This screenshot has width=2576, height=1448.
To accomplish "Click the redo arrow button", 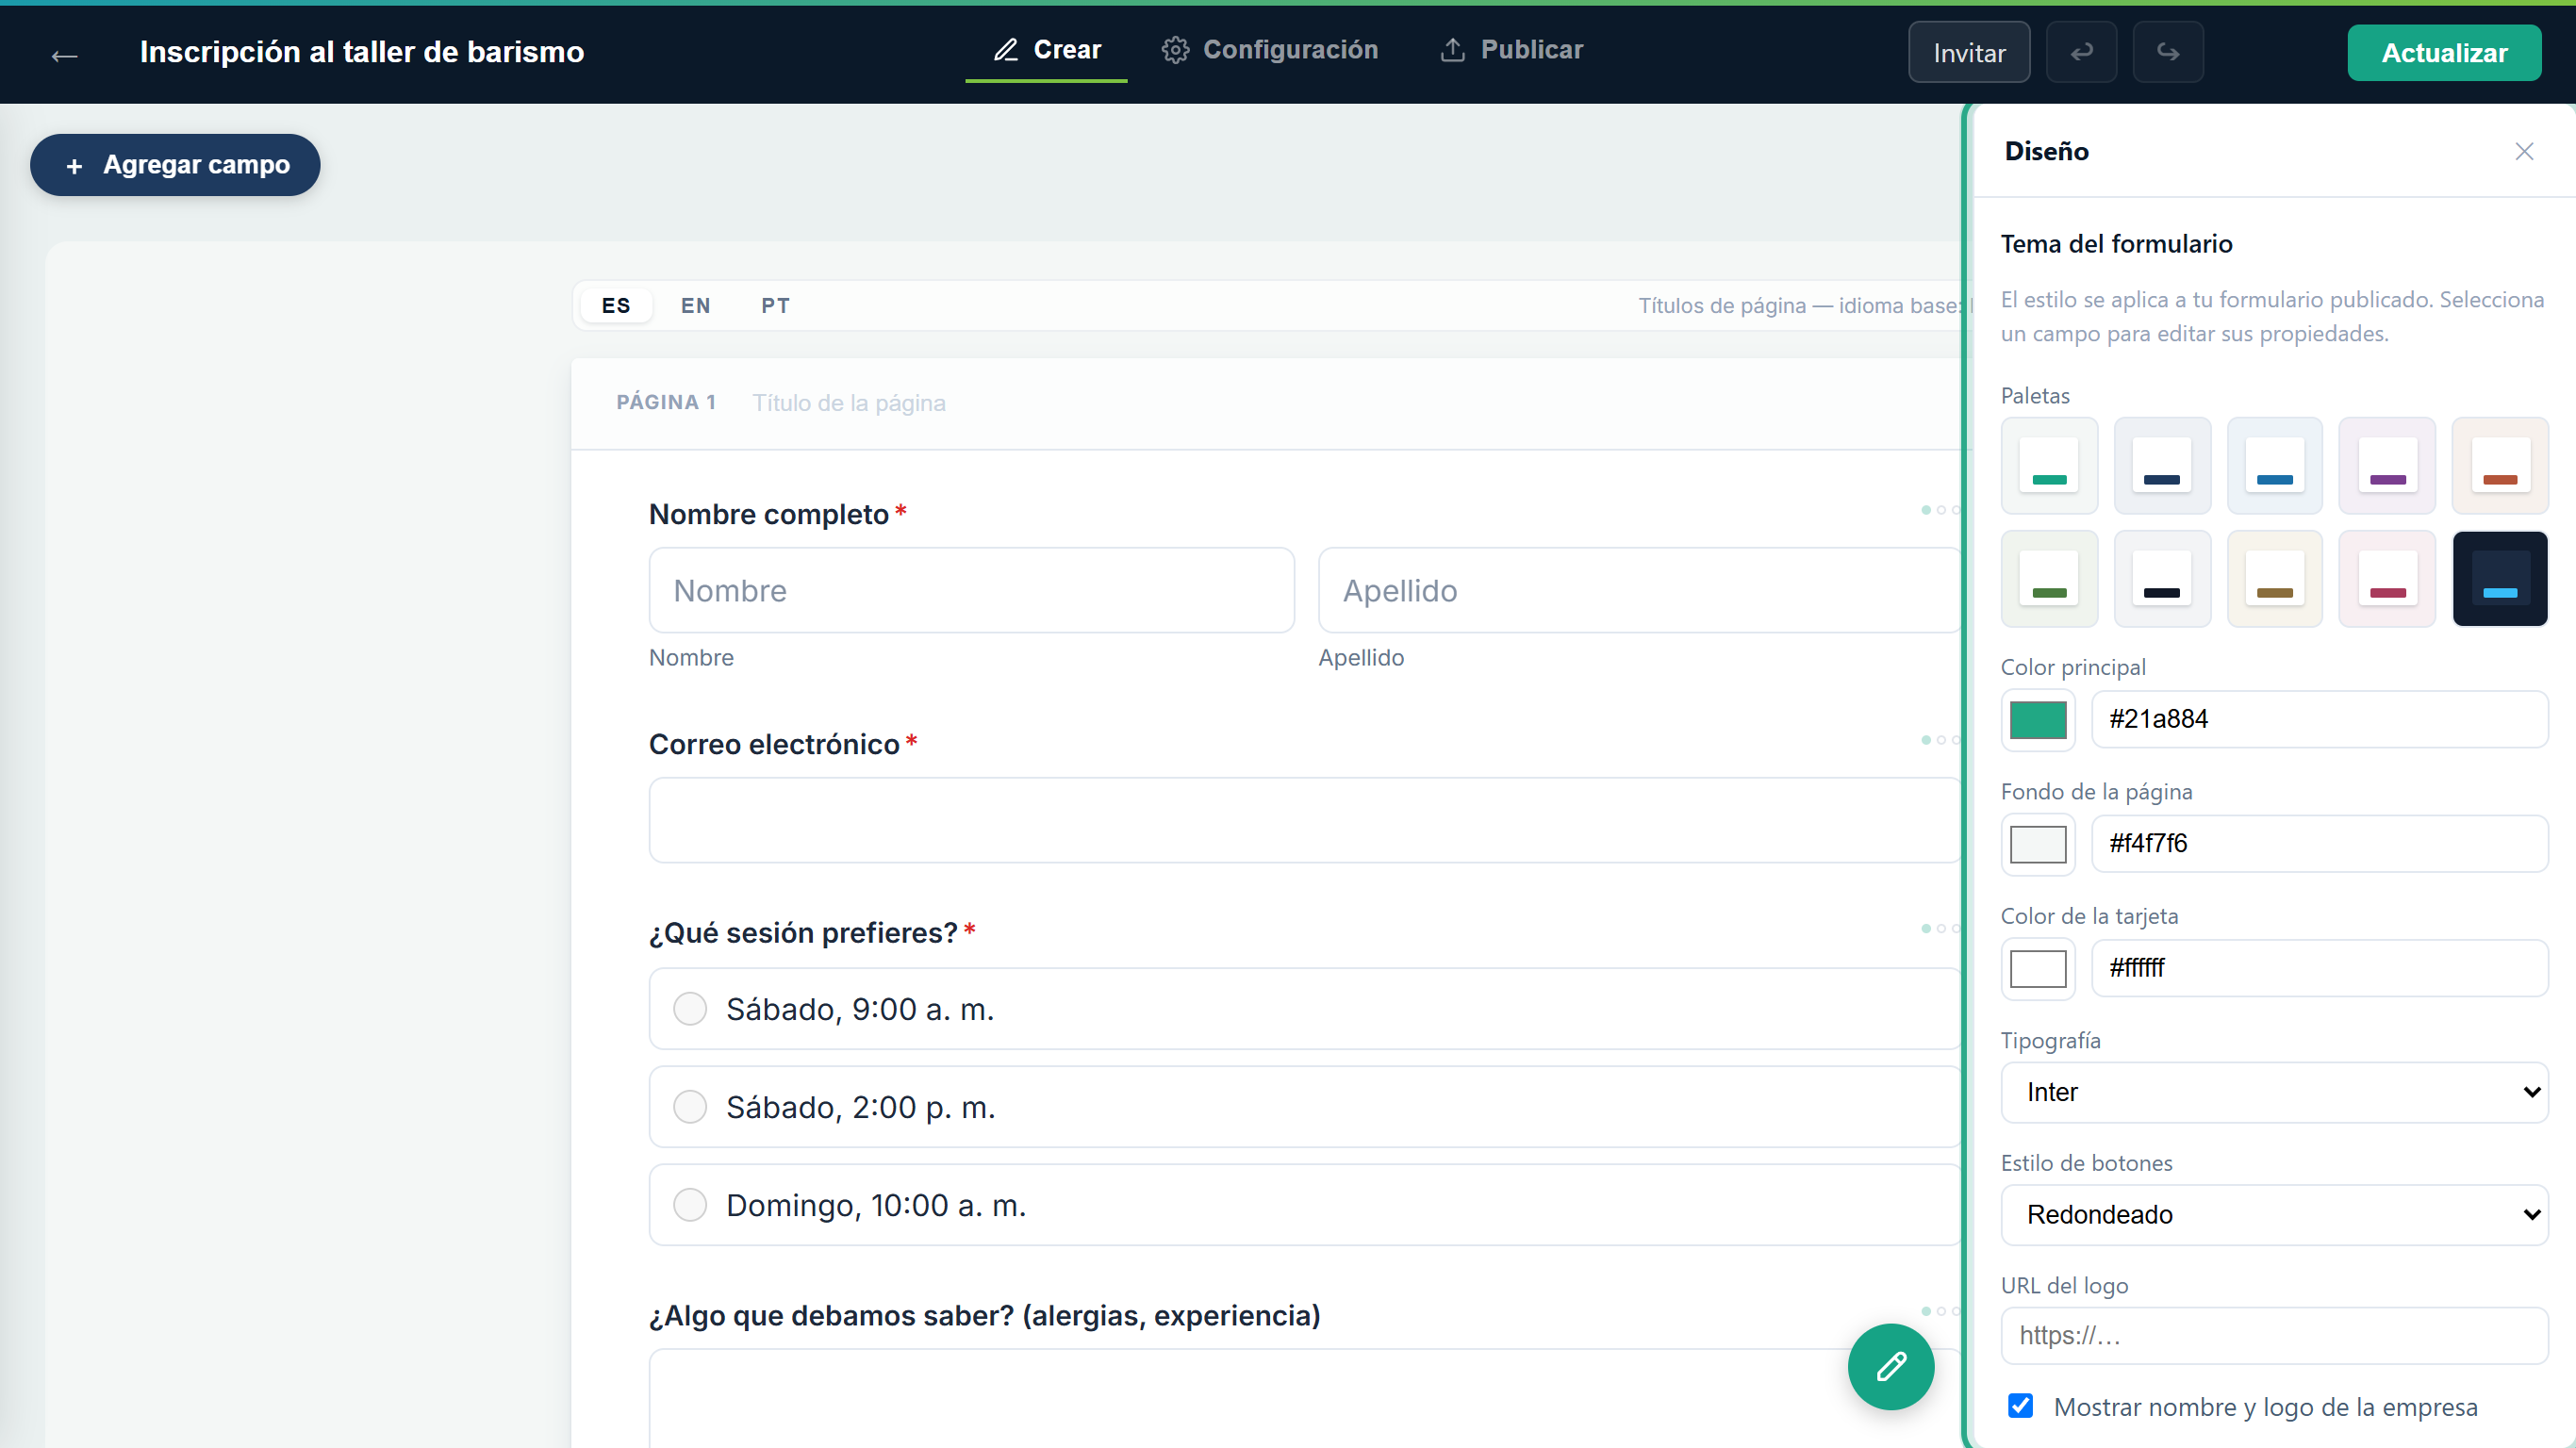I will point(2168,52).
